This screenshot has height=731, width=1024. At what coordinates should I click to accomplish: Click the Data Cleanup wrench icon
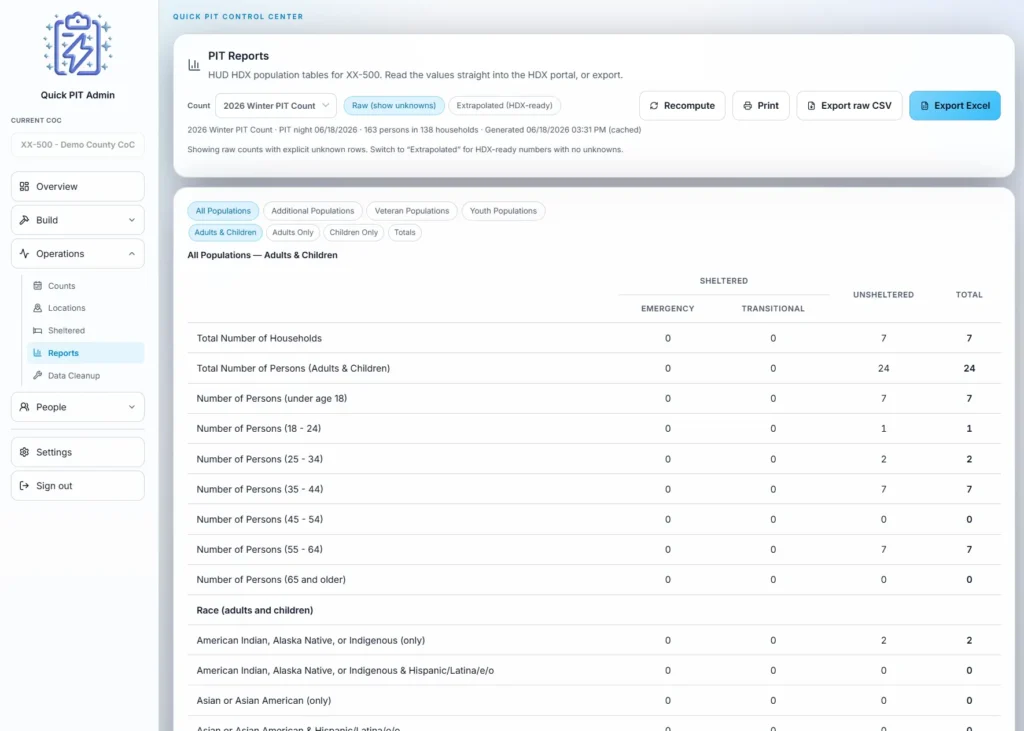click(x=38, y=376)
